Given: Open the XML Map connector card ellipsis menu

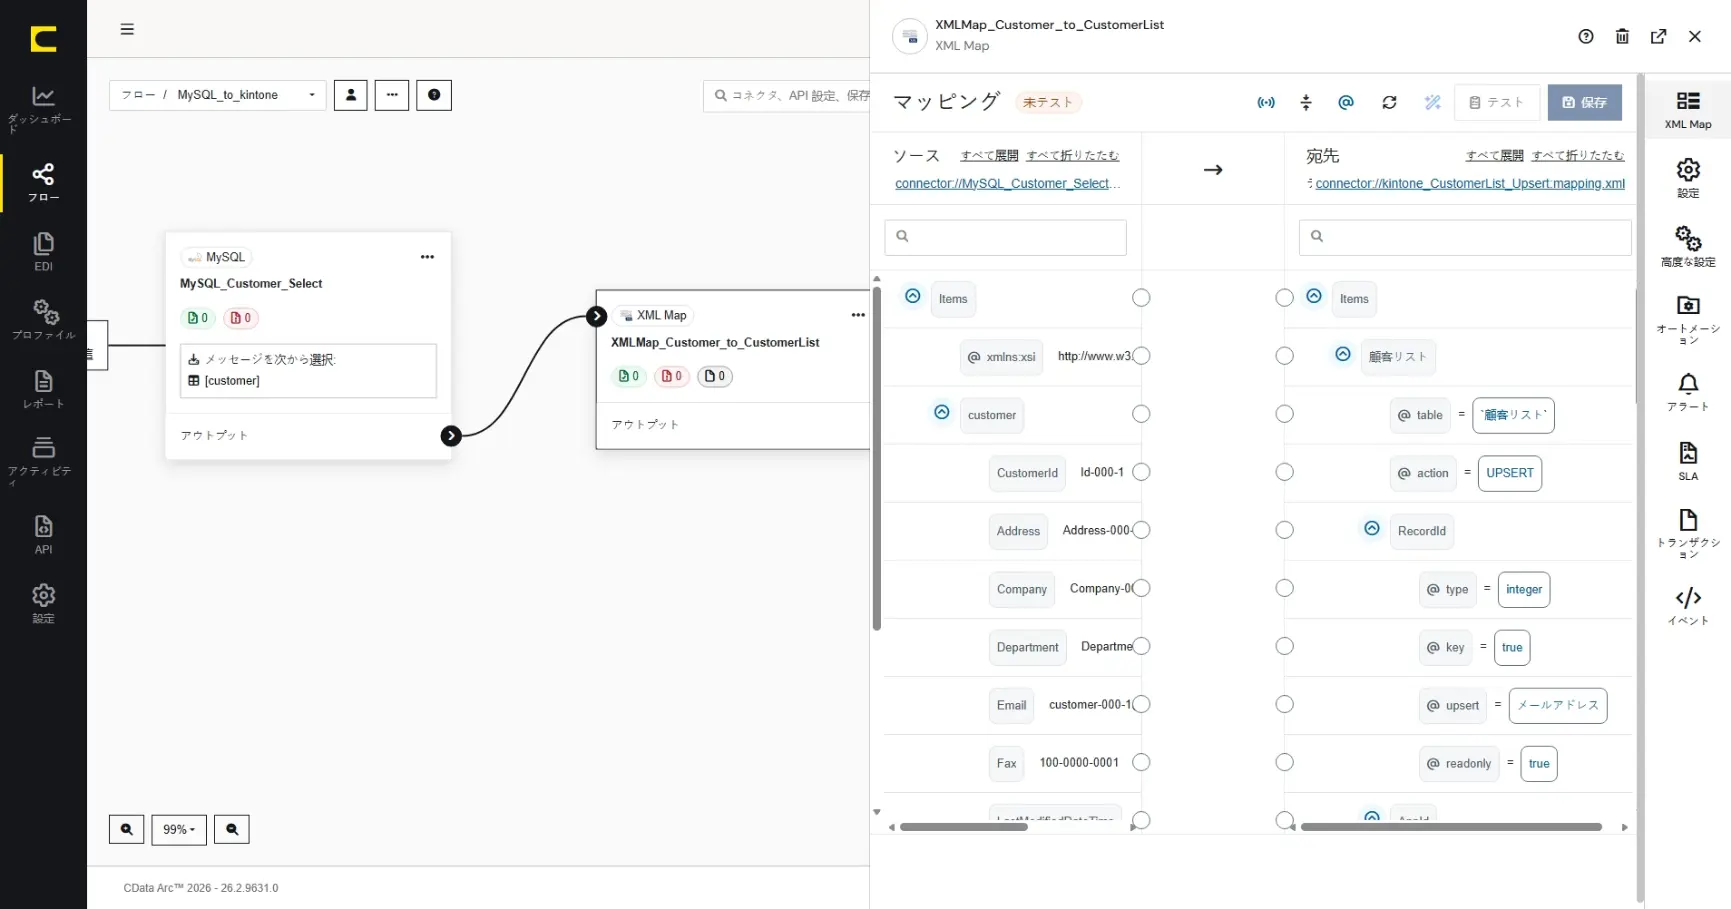Looking at the screenshot, I should [858, 315].
